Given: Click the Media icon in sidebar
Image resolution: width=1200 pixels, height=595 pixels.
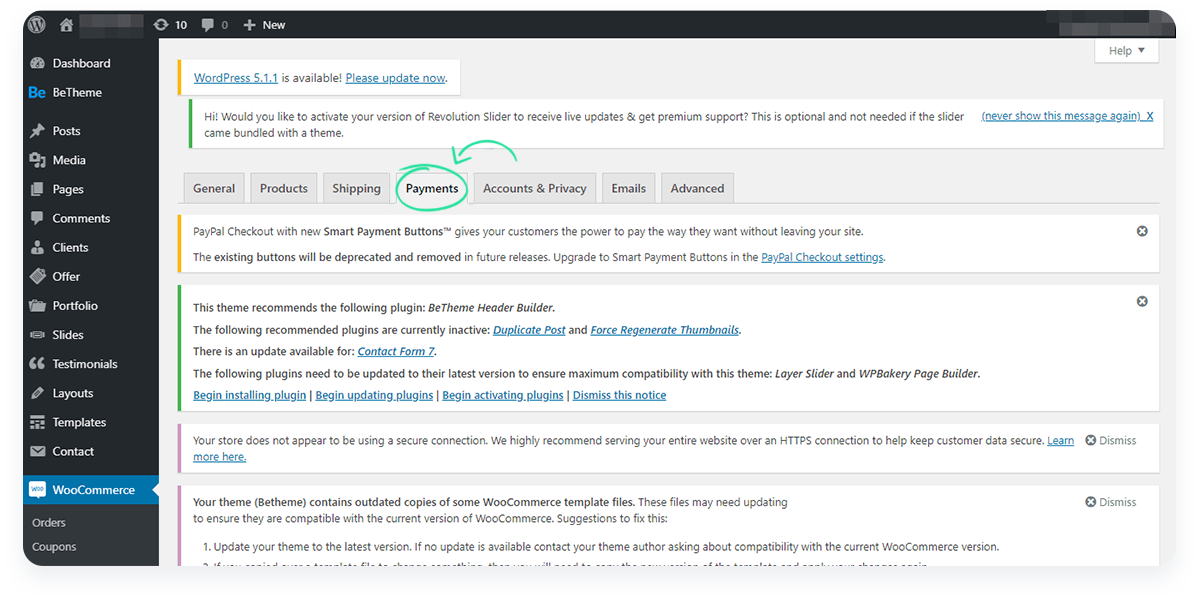Looking at the screenshot, I should 37,160.
